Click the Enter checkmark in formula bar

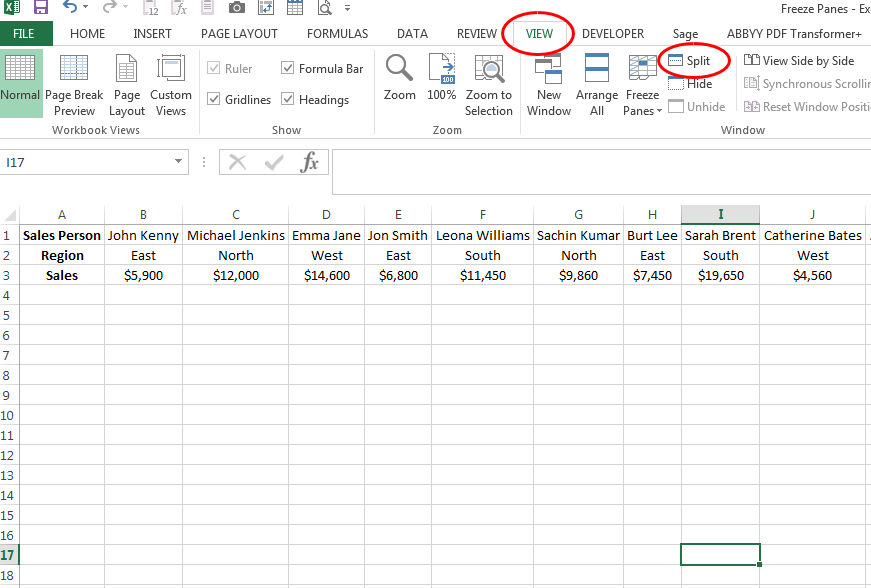(x=274, y=163)
